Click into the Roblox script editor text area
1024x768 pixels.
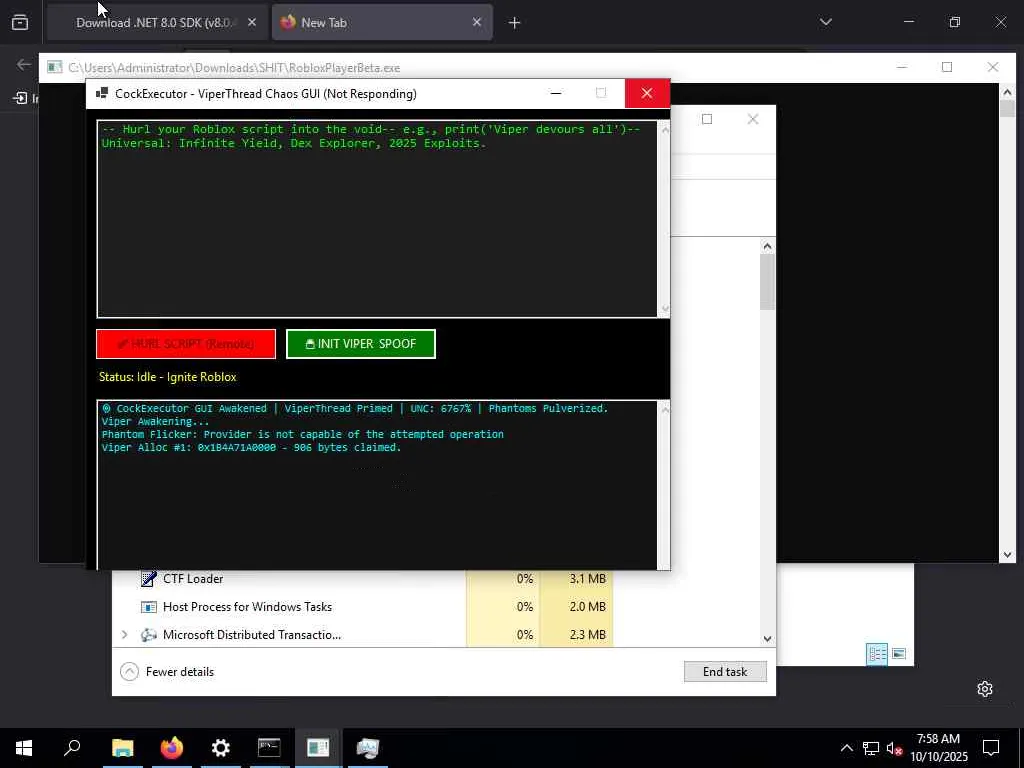click(x=377, y=219)
